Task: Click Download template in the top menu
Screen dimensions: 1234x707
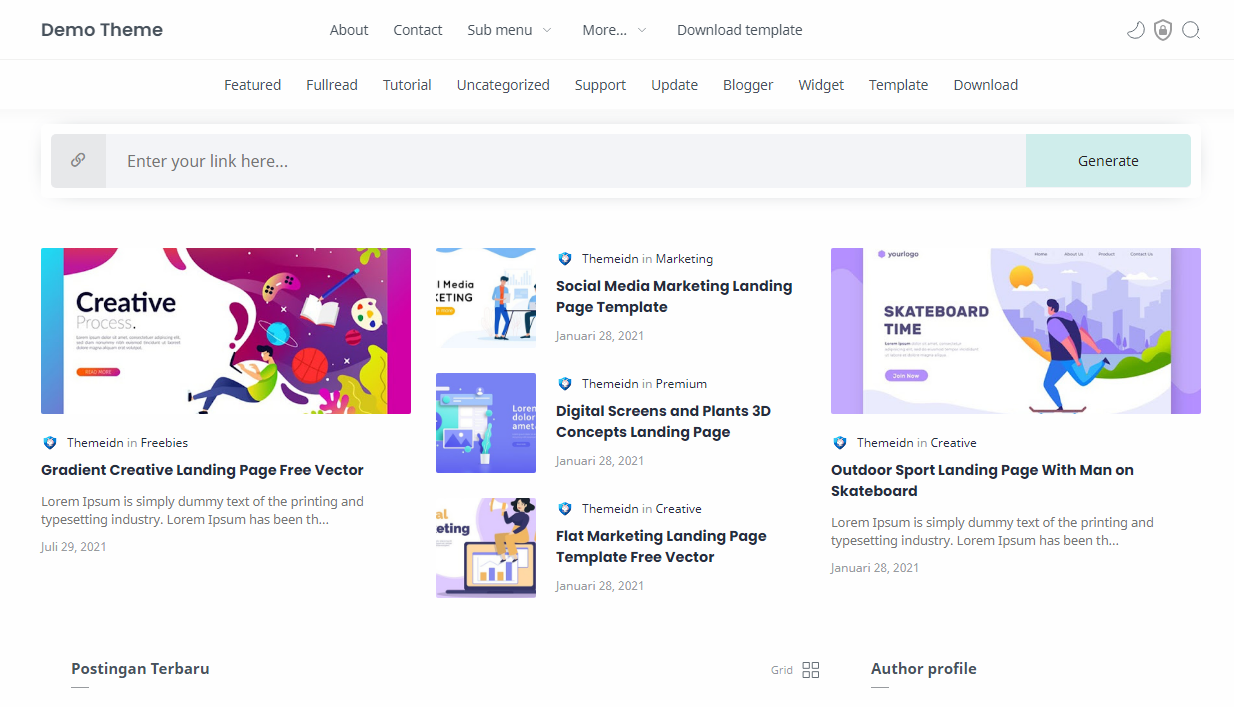Action: tap(740, 30)
